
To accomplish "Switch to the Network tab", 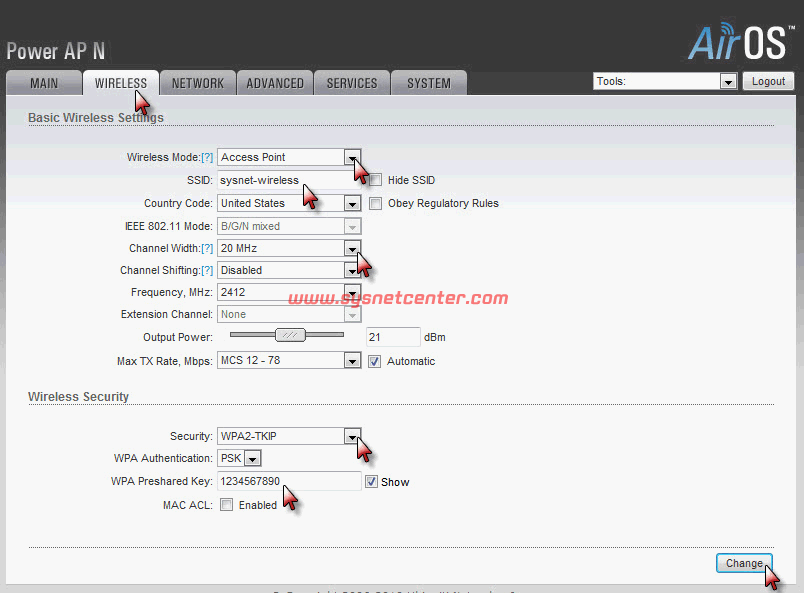I will coord(197,83).
